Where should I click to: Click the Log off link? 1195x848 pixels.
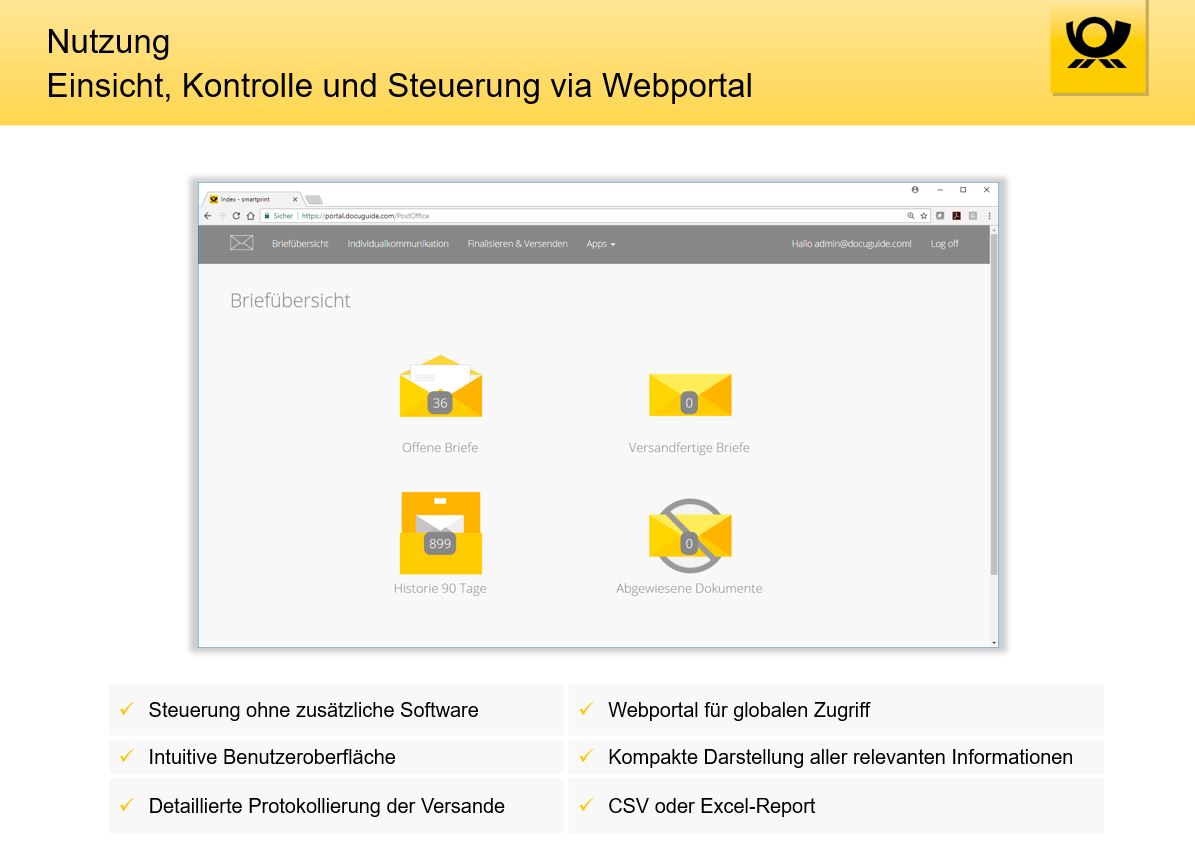[x=944, y=244]
